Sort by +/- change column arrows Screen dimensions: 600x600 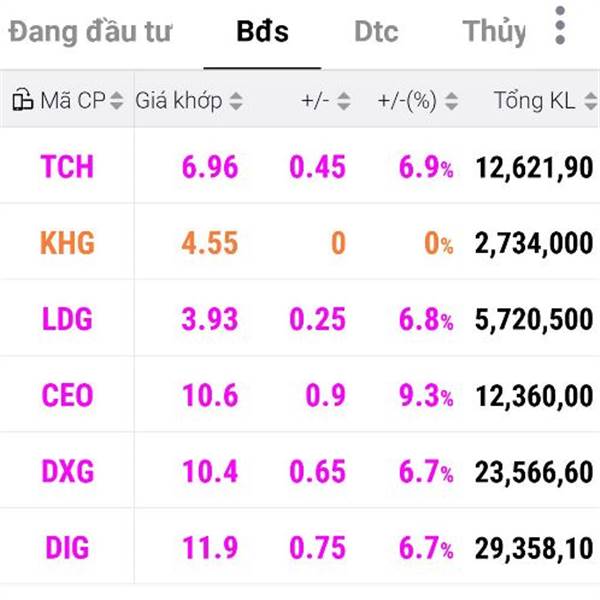344,100
